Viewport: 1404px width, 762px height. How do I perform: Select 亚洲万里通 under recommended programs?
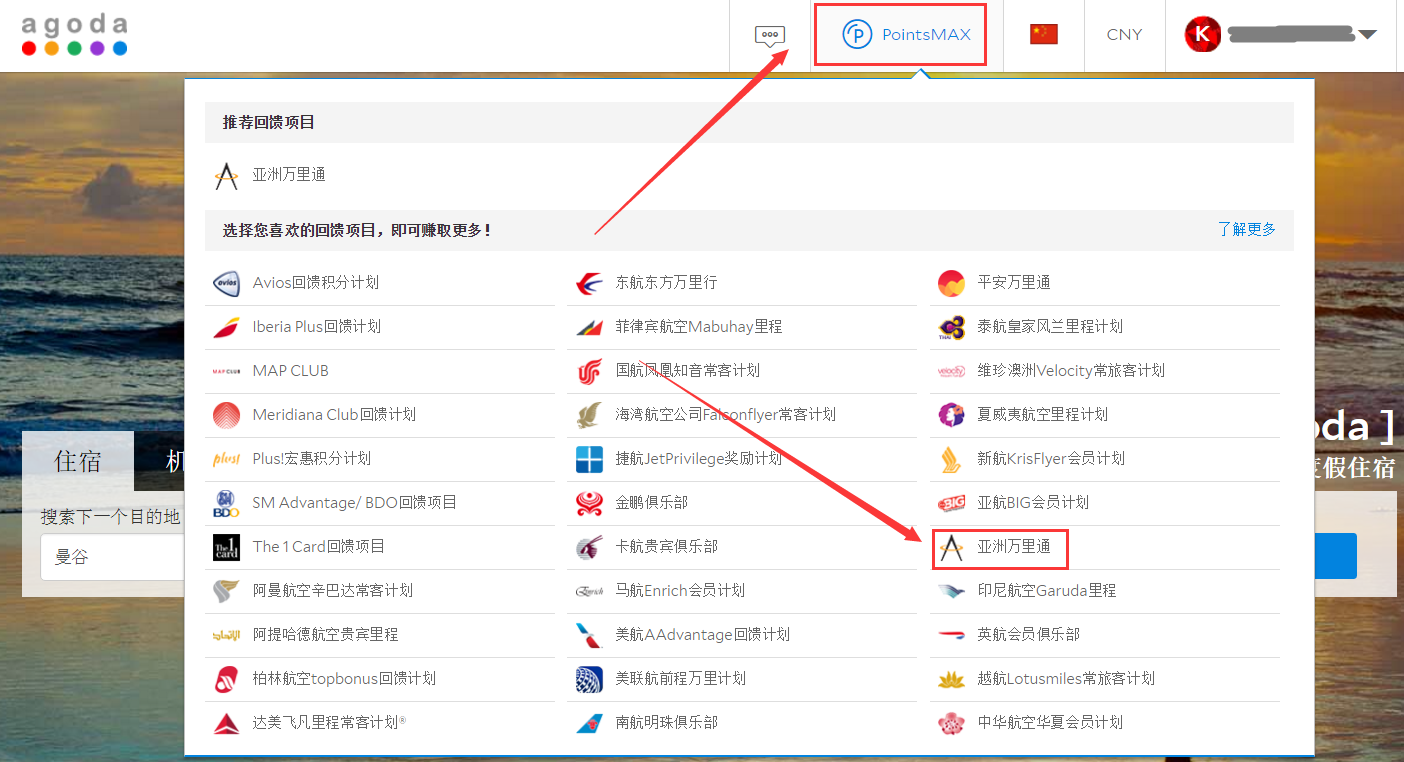[x=288, y=175]
